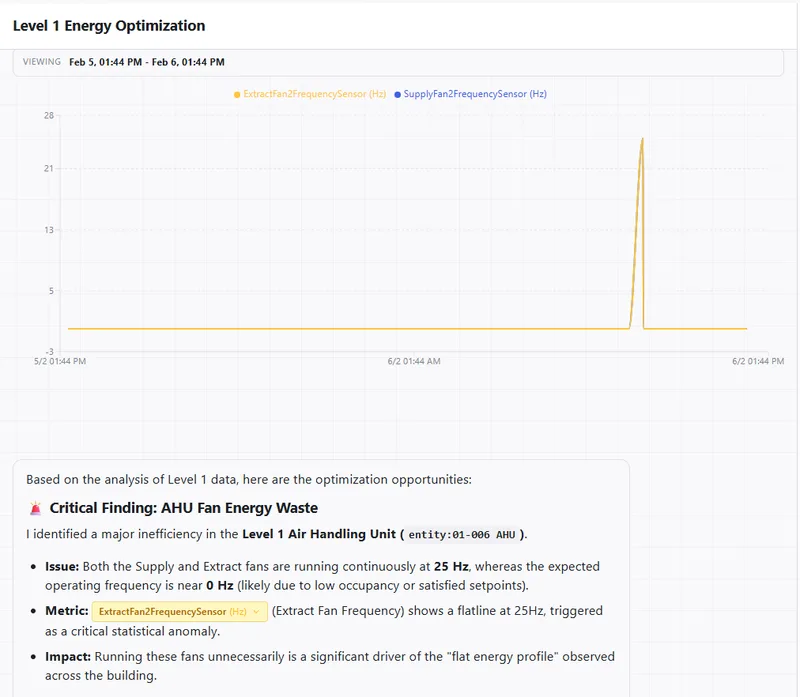Click the VIEWING label in the date bar

point(42,62)
